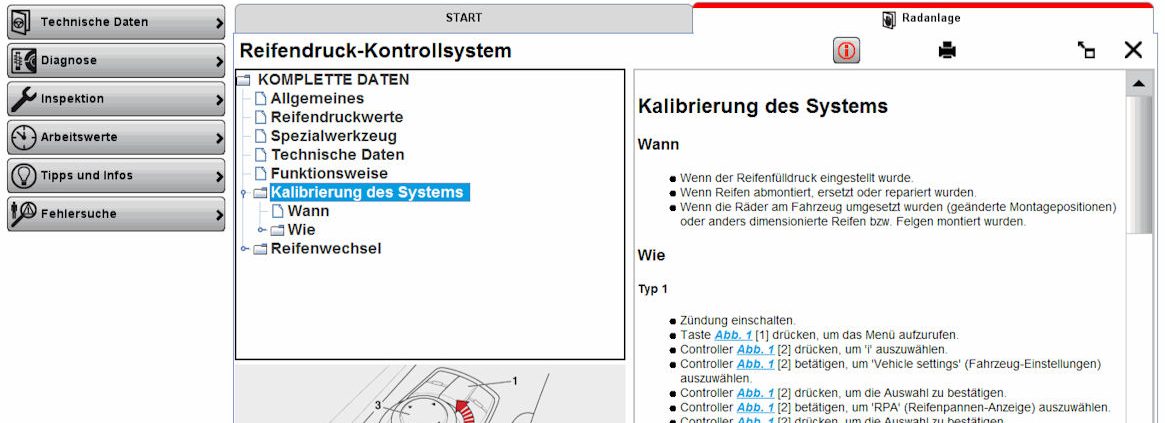Click the arrow on the Inspektion button

point(218,100)
